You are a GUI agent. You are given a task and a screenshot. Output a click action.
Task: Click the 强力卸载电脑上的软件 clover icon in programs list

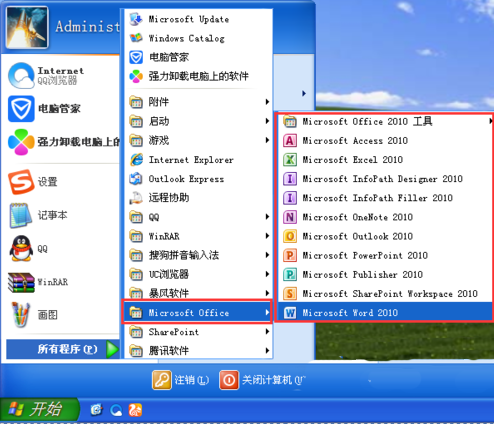[136, 76]
